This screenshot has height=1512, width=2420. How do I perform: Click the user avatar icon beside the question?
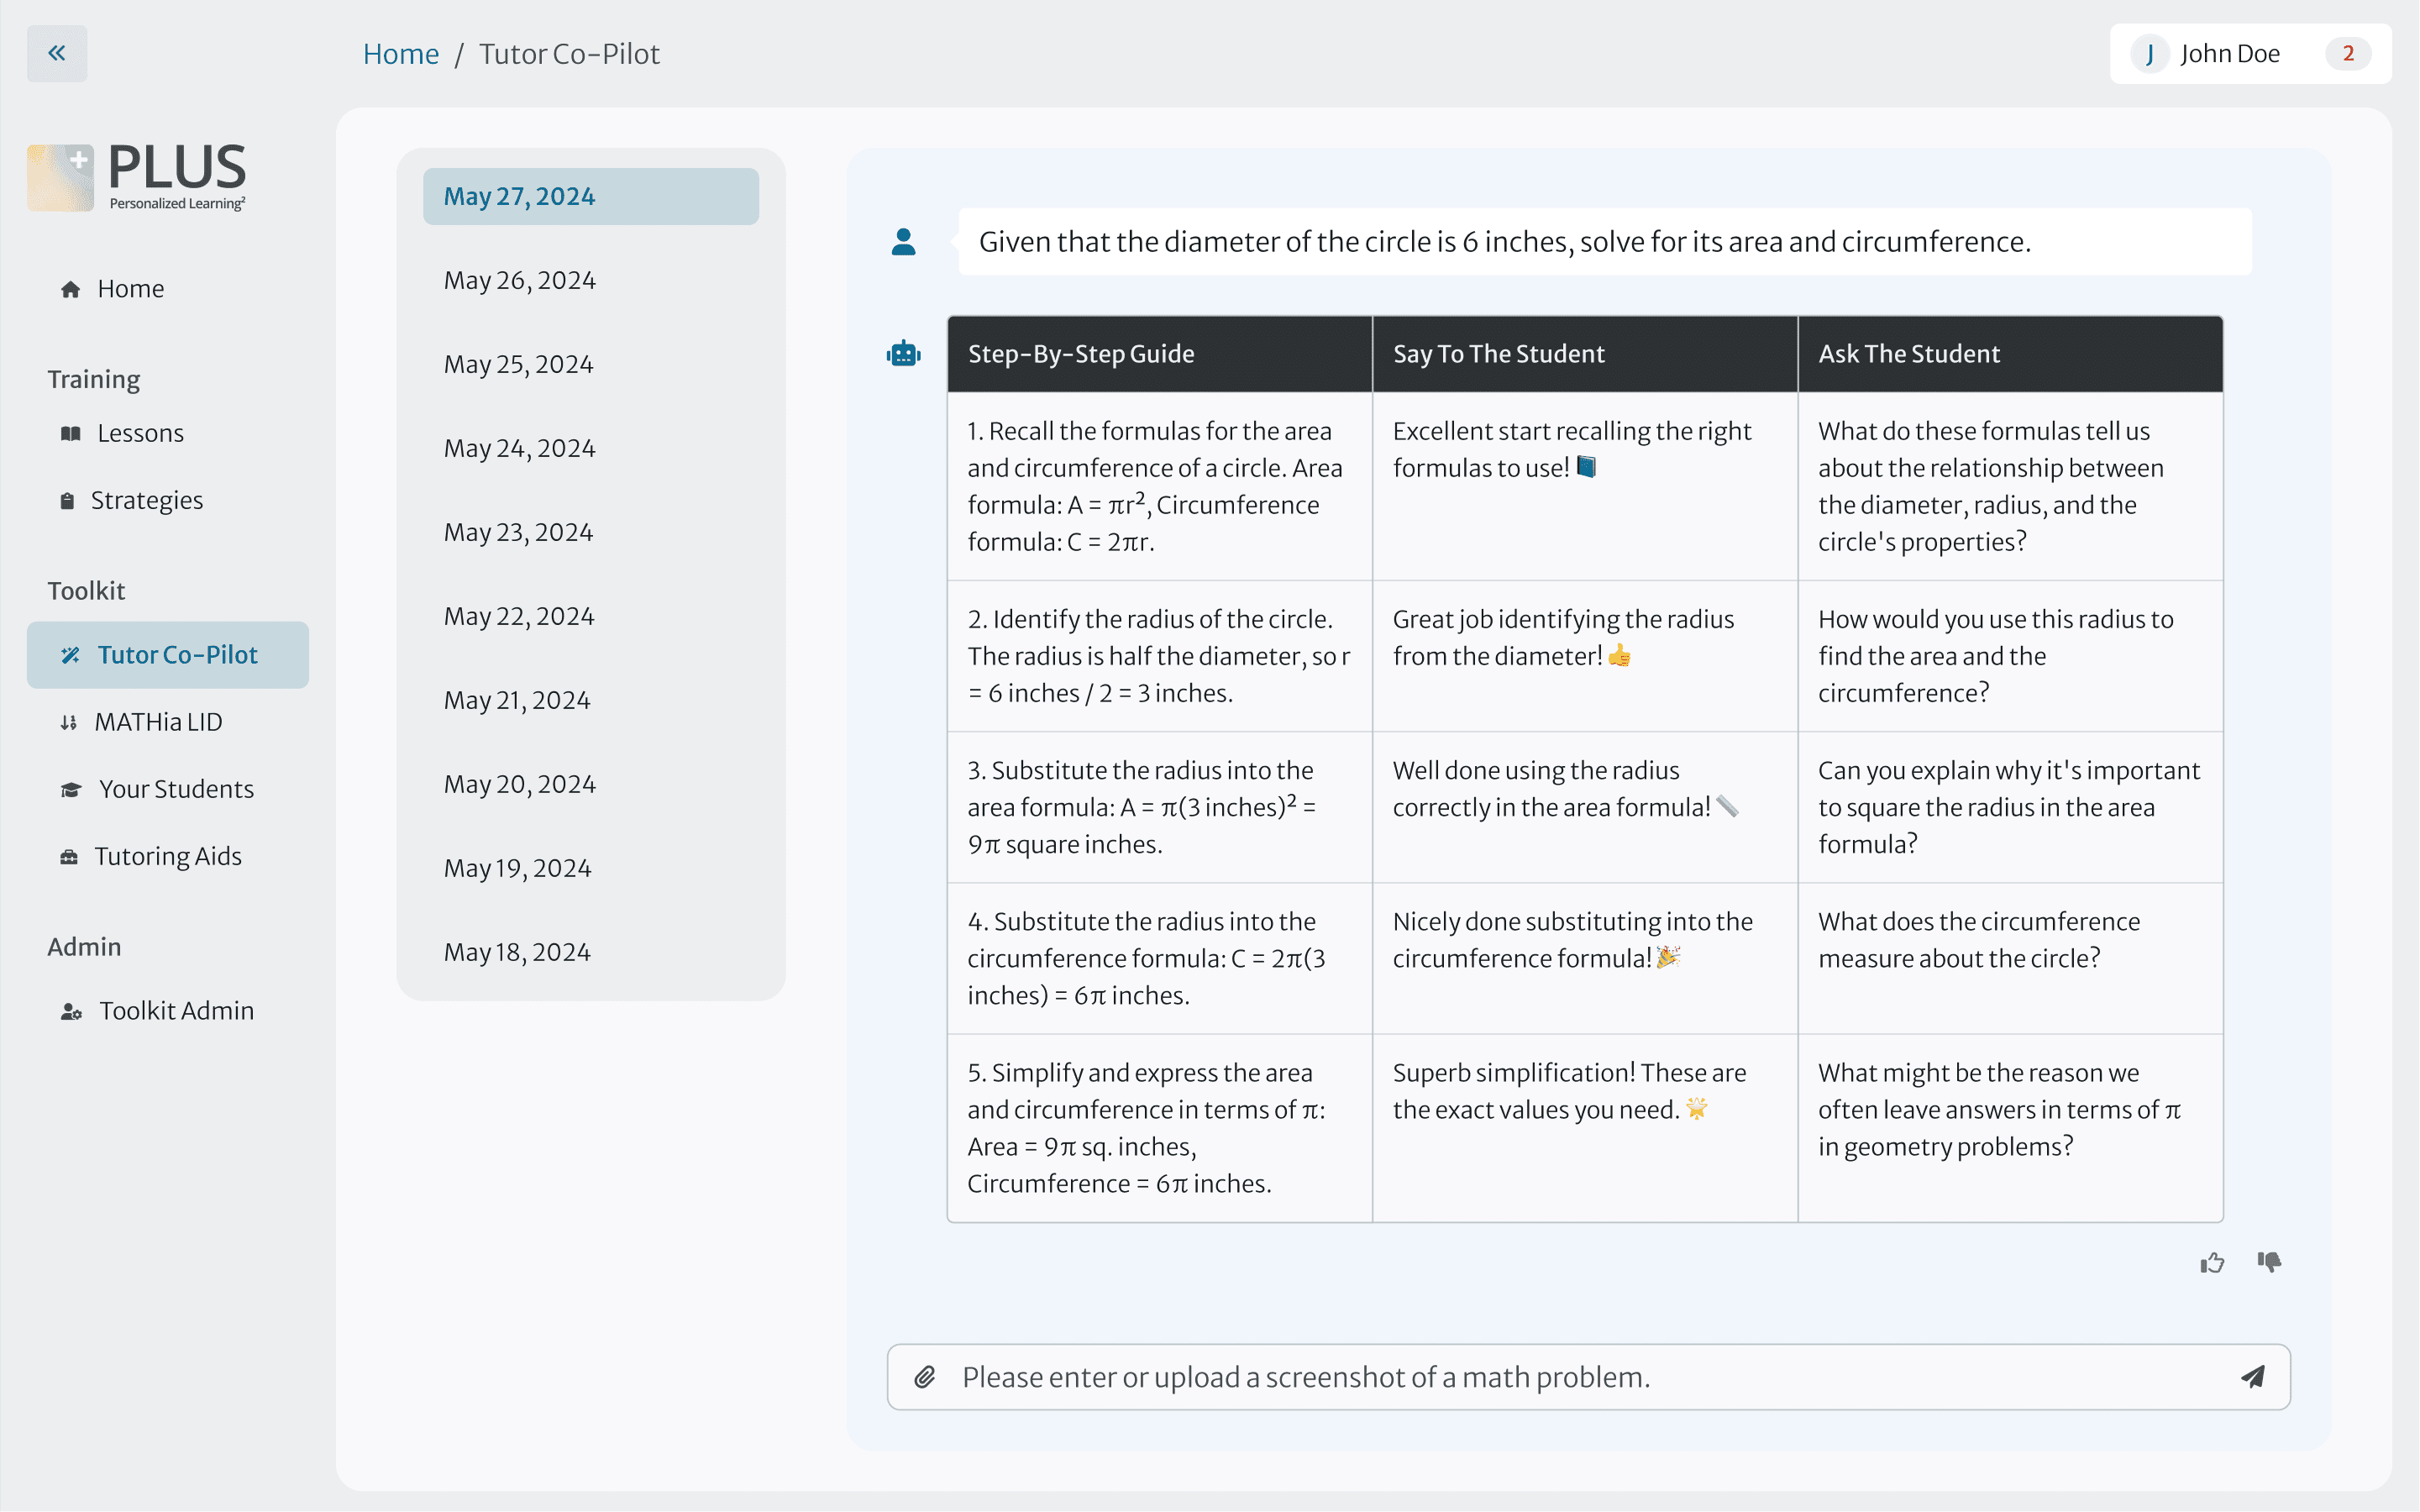click(903, 241)
